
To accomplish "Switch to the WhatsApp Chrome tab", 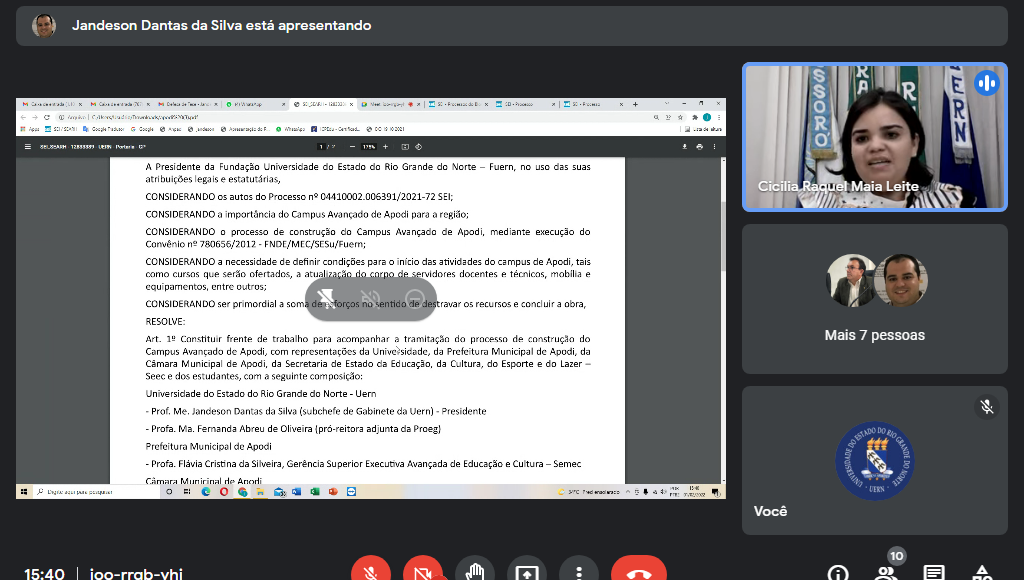I will pos(255,104).
